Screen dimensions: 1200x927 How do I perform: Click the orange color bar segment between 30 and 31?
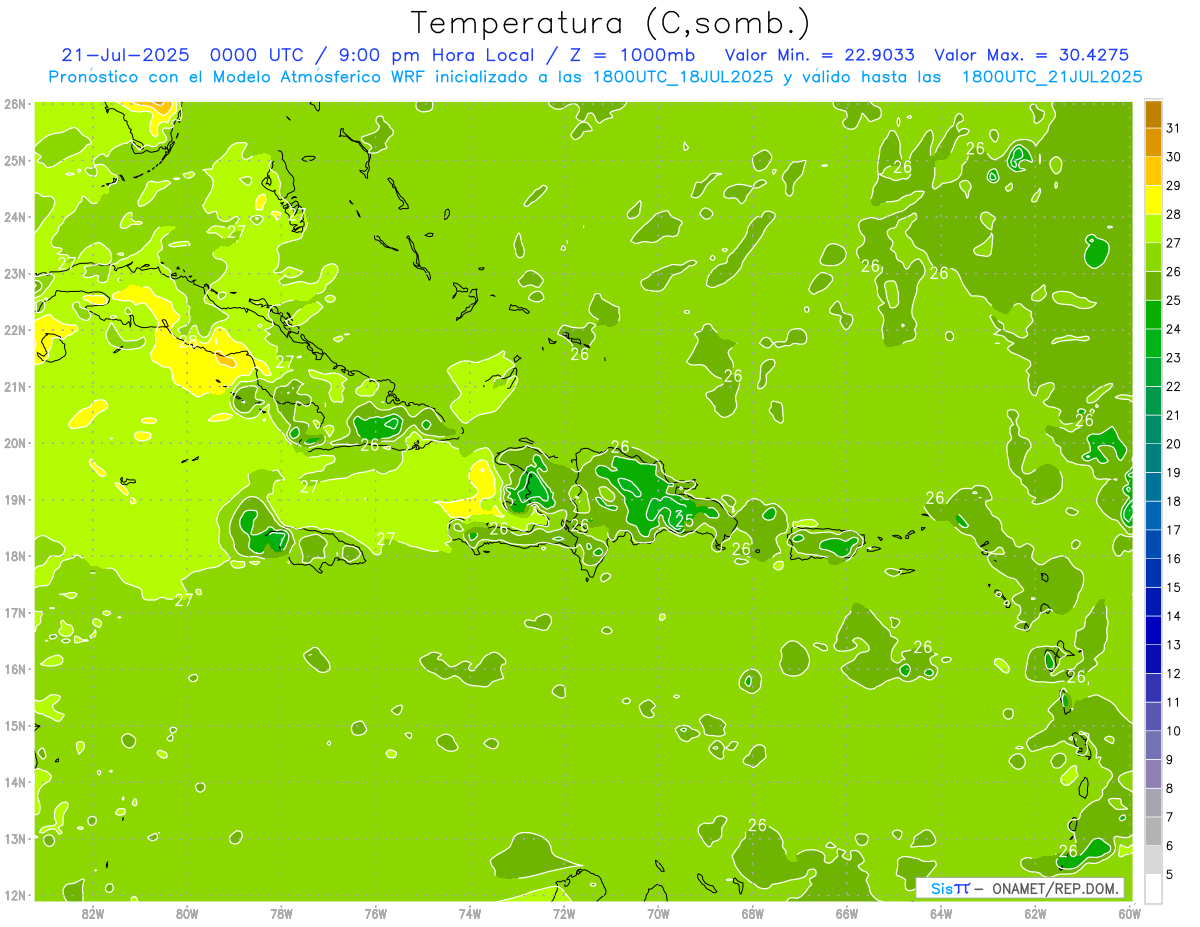pyautogui.click(x=1153, y=143)
